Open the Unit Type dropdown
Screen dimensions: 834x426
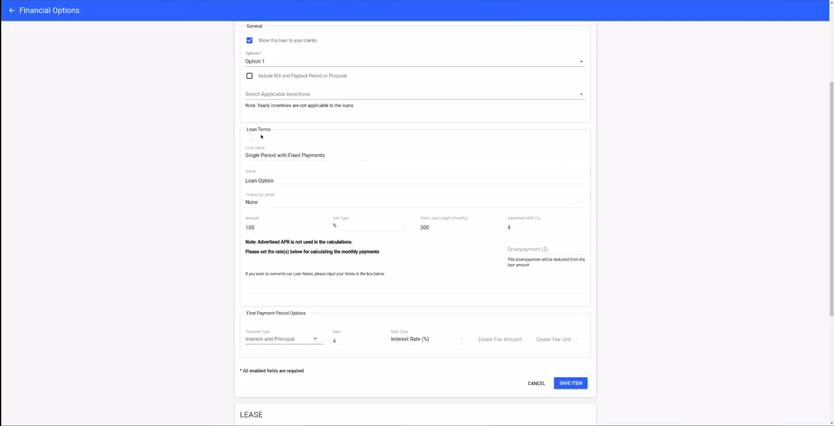(369, 226)
